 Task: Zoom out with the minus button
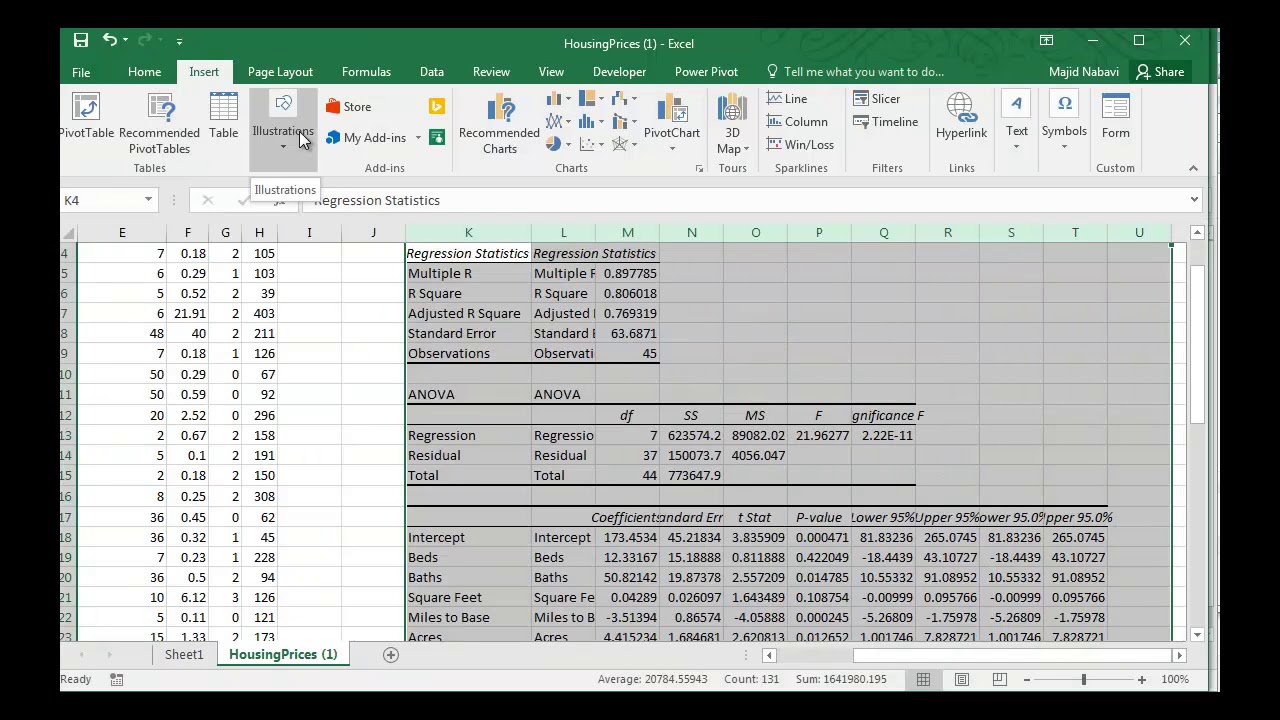(1027, 680)
